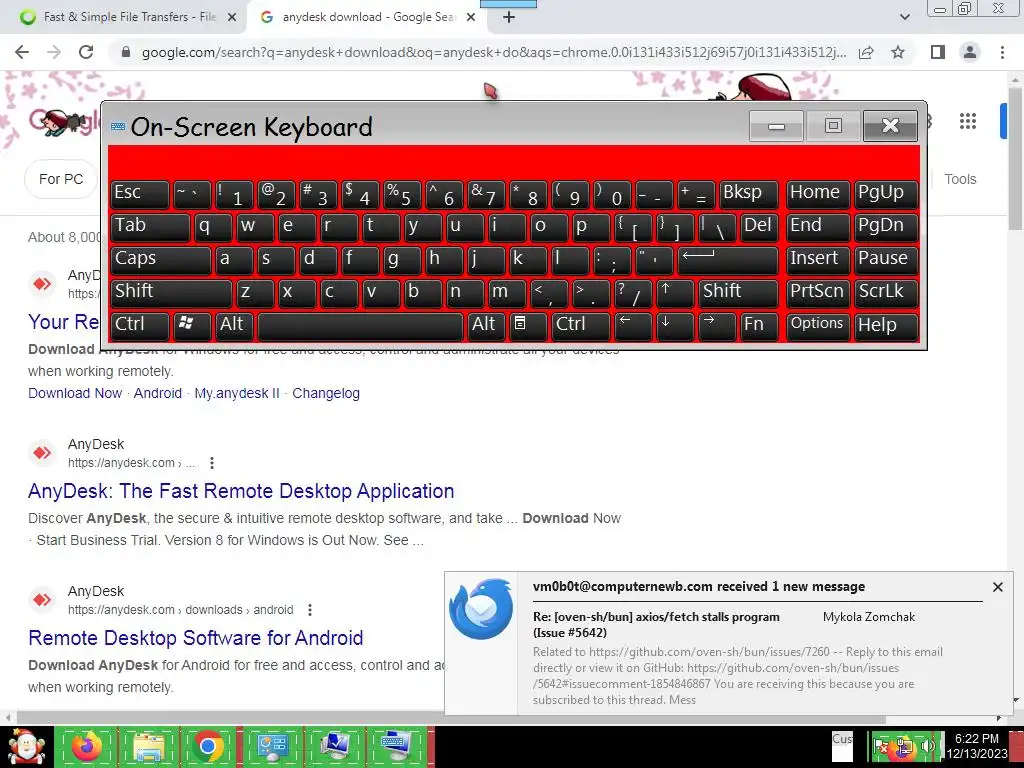
Task: Open Changelog sitelink
Action: (x=326, y=393)
